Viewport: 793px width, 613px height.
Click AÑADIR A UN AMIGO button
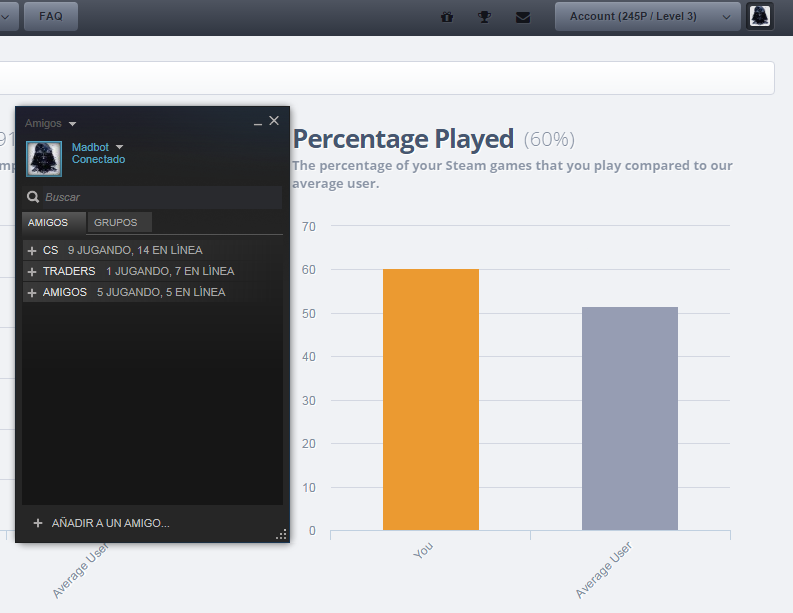(x=101, y=523)
